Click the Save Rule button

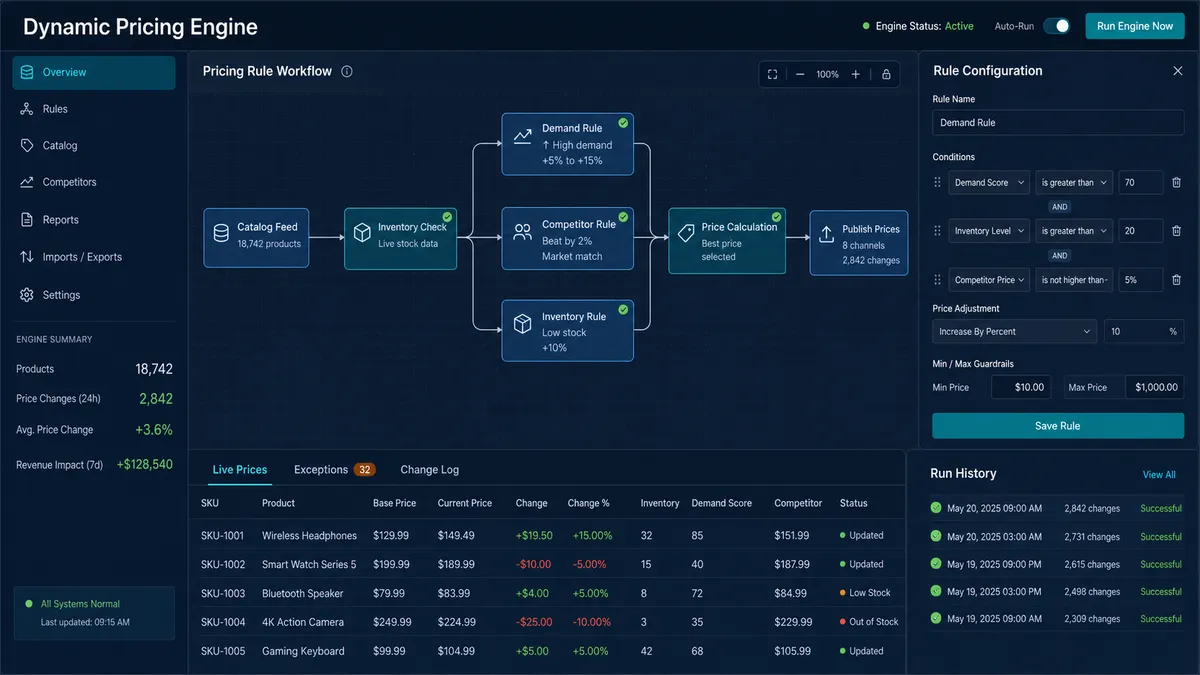1058,426
